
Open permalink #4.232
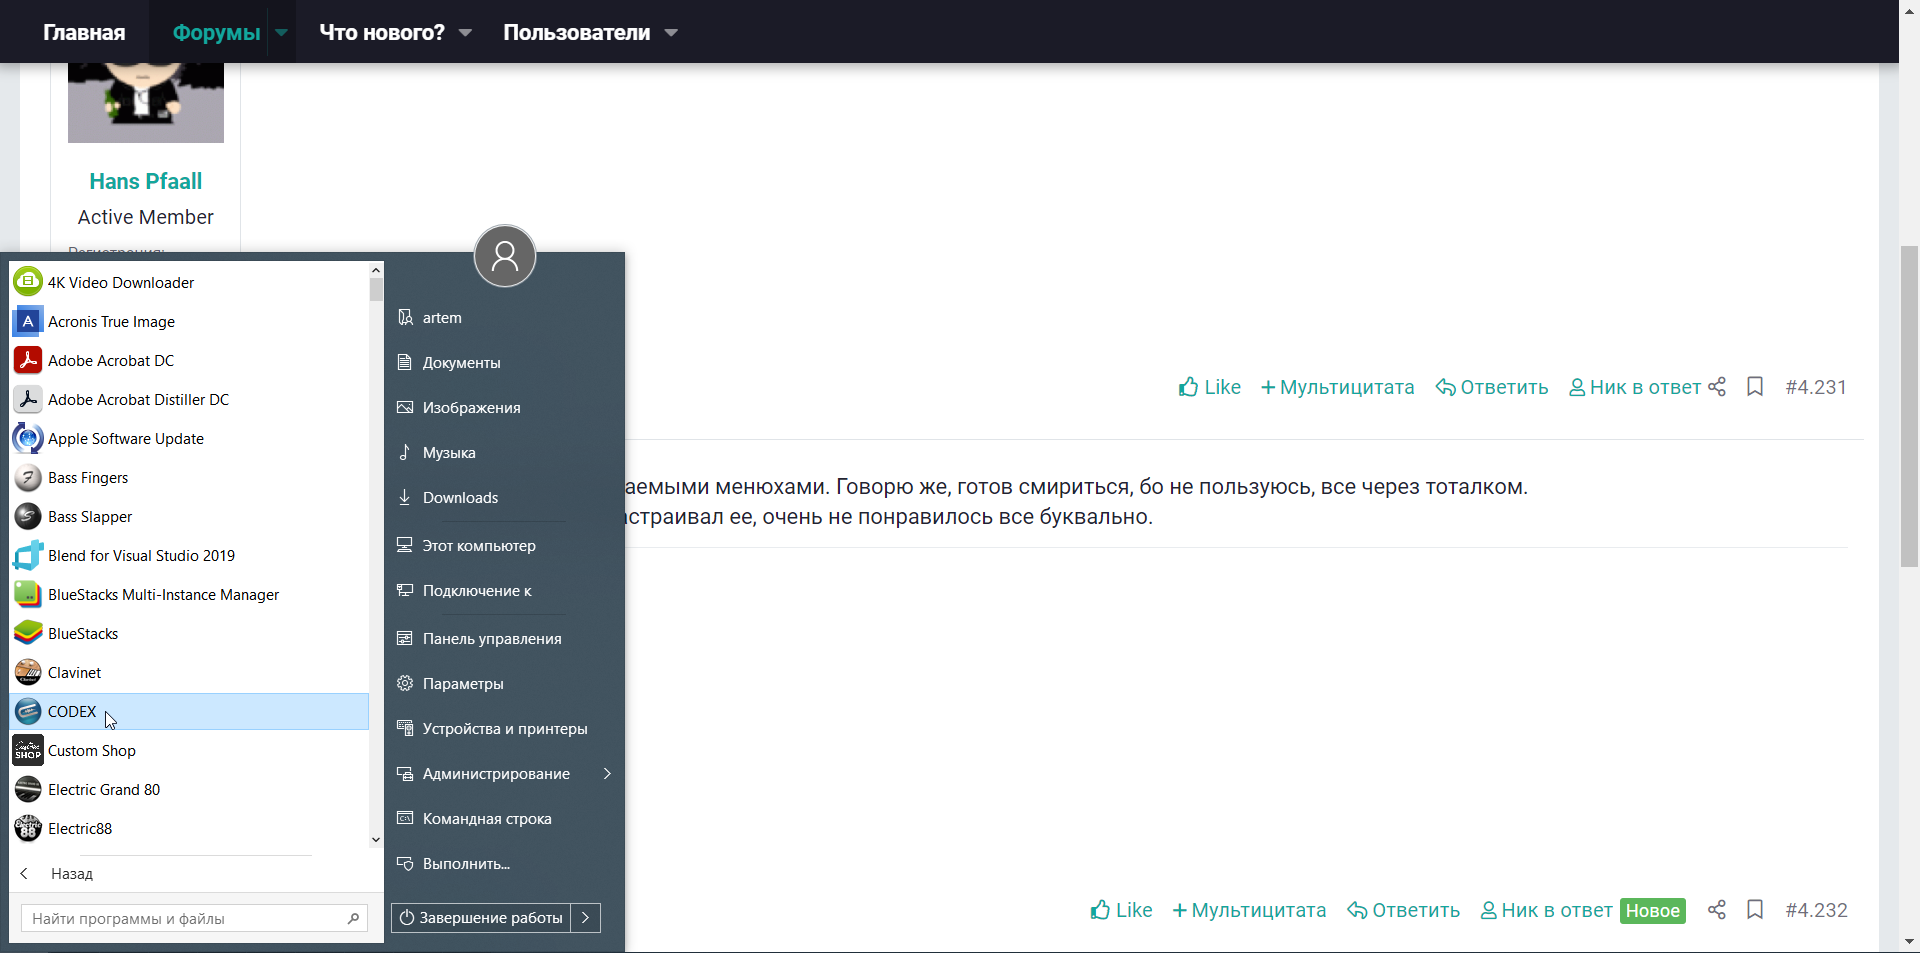click(1816, 910)
